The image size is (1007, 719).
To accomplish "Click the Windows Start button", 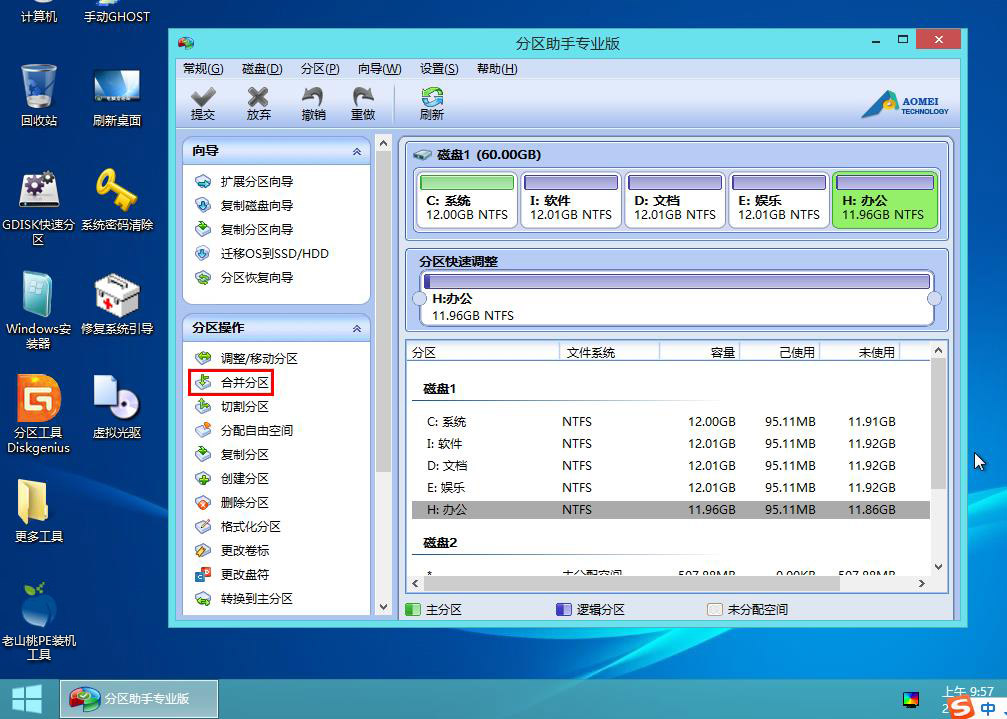I will [27, 699].
